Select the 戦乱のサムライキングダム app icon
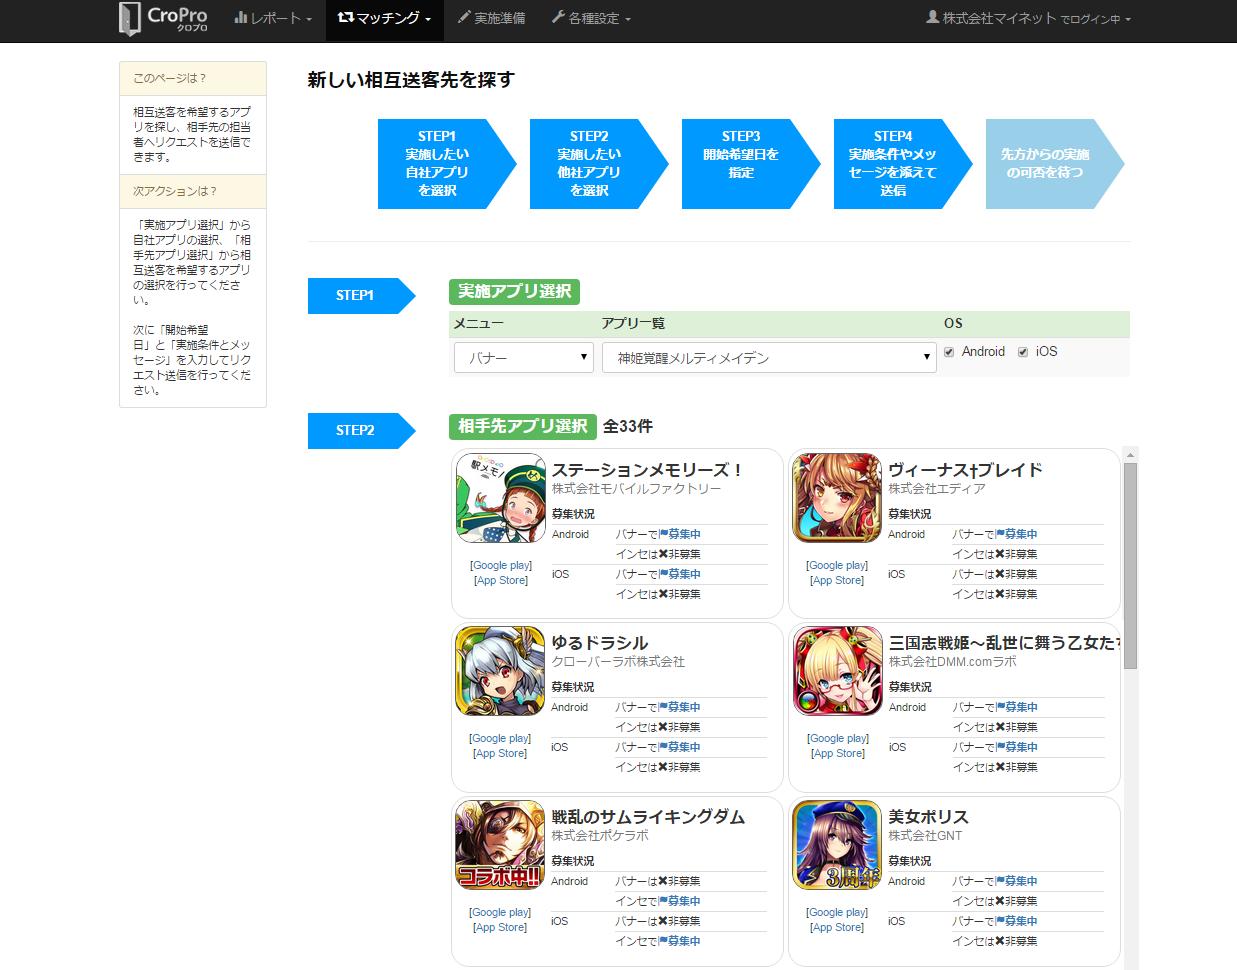Viewport: 1237px width, 970px height. tap(500, 845)
